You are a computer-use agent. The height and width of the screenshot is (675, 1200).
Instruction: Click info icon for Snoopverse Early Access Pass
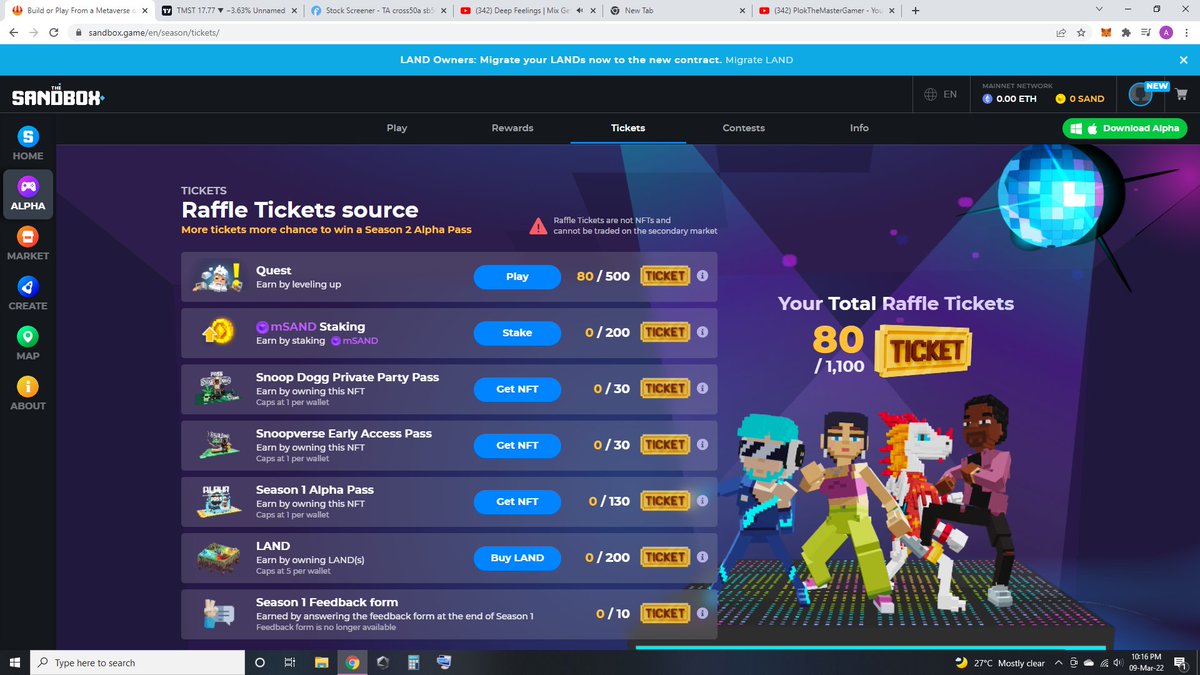[703, 445]
